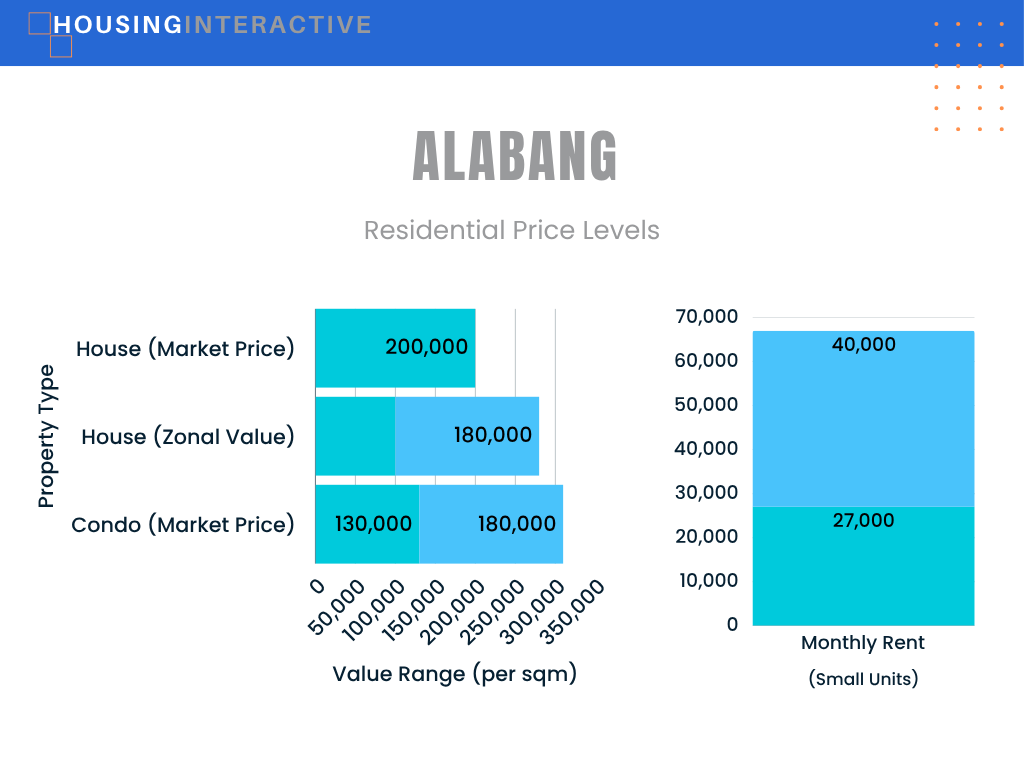Click the orange dot grid decoration
Image resolution: width=1024 pixels, height=768 pixels.
969,76
